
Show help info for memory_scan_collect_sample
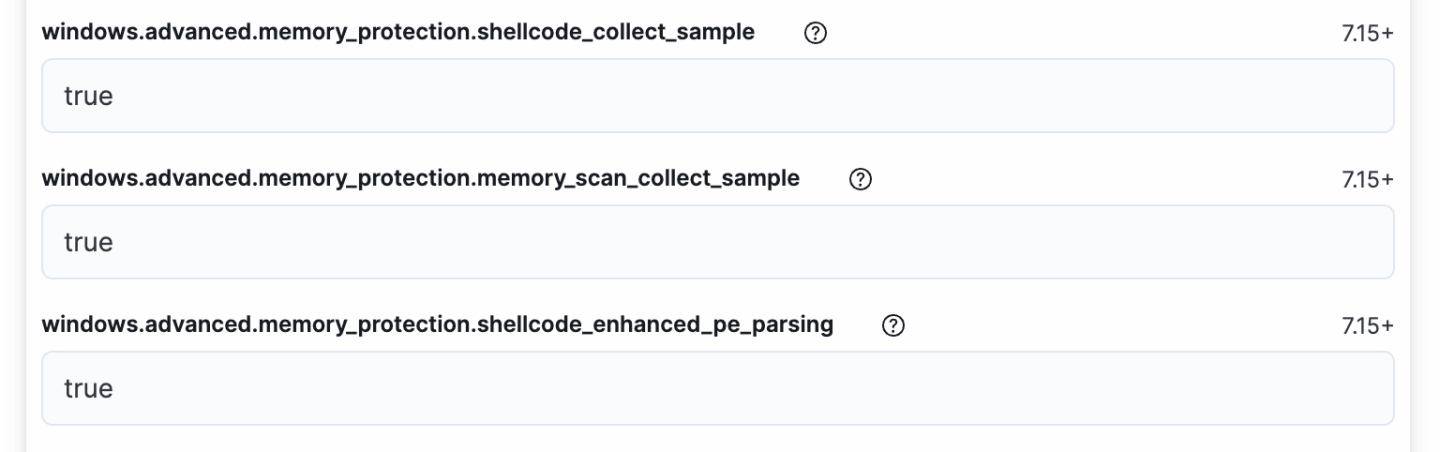point(860,179)
